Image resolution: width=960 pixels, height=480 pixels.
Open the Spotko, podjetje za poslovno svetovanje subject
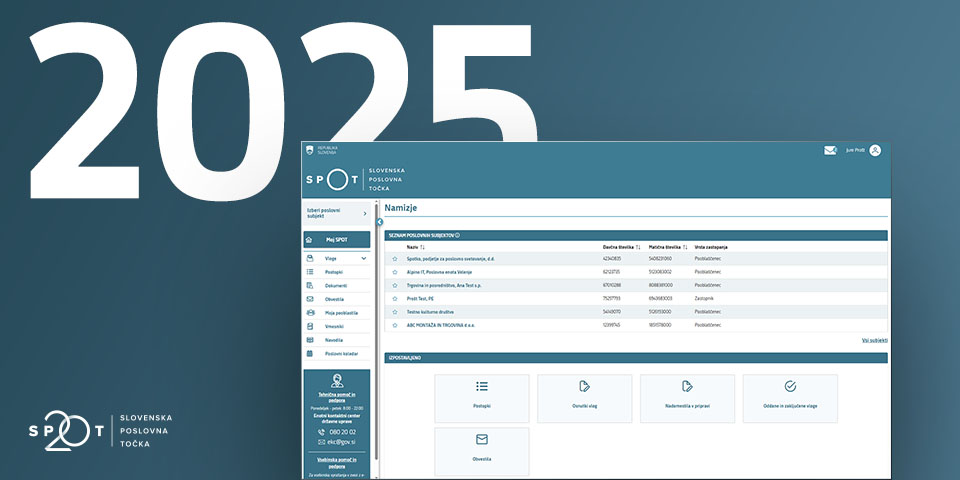coord(451,259)
